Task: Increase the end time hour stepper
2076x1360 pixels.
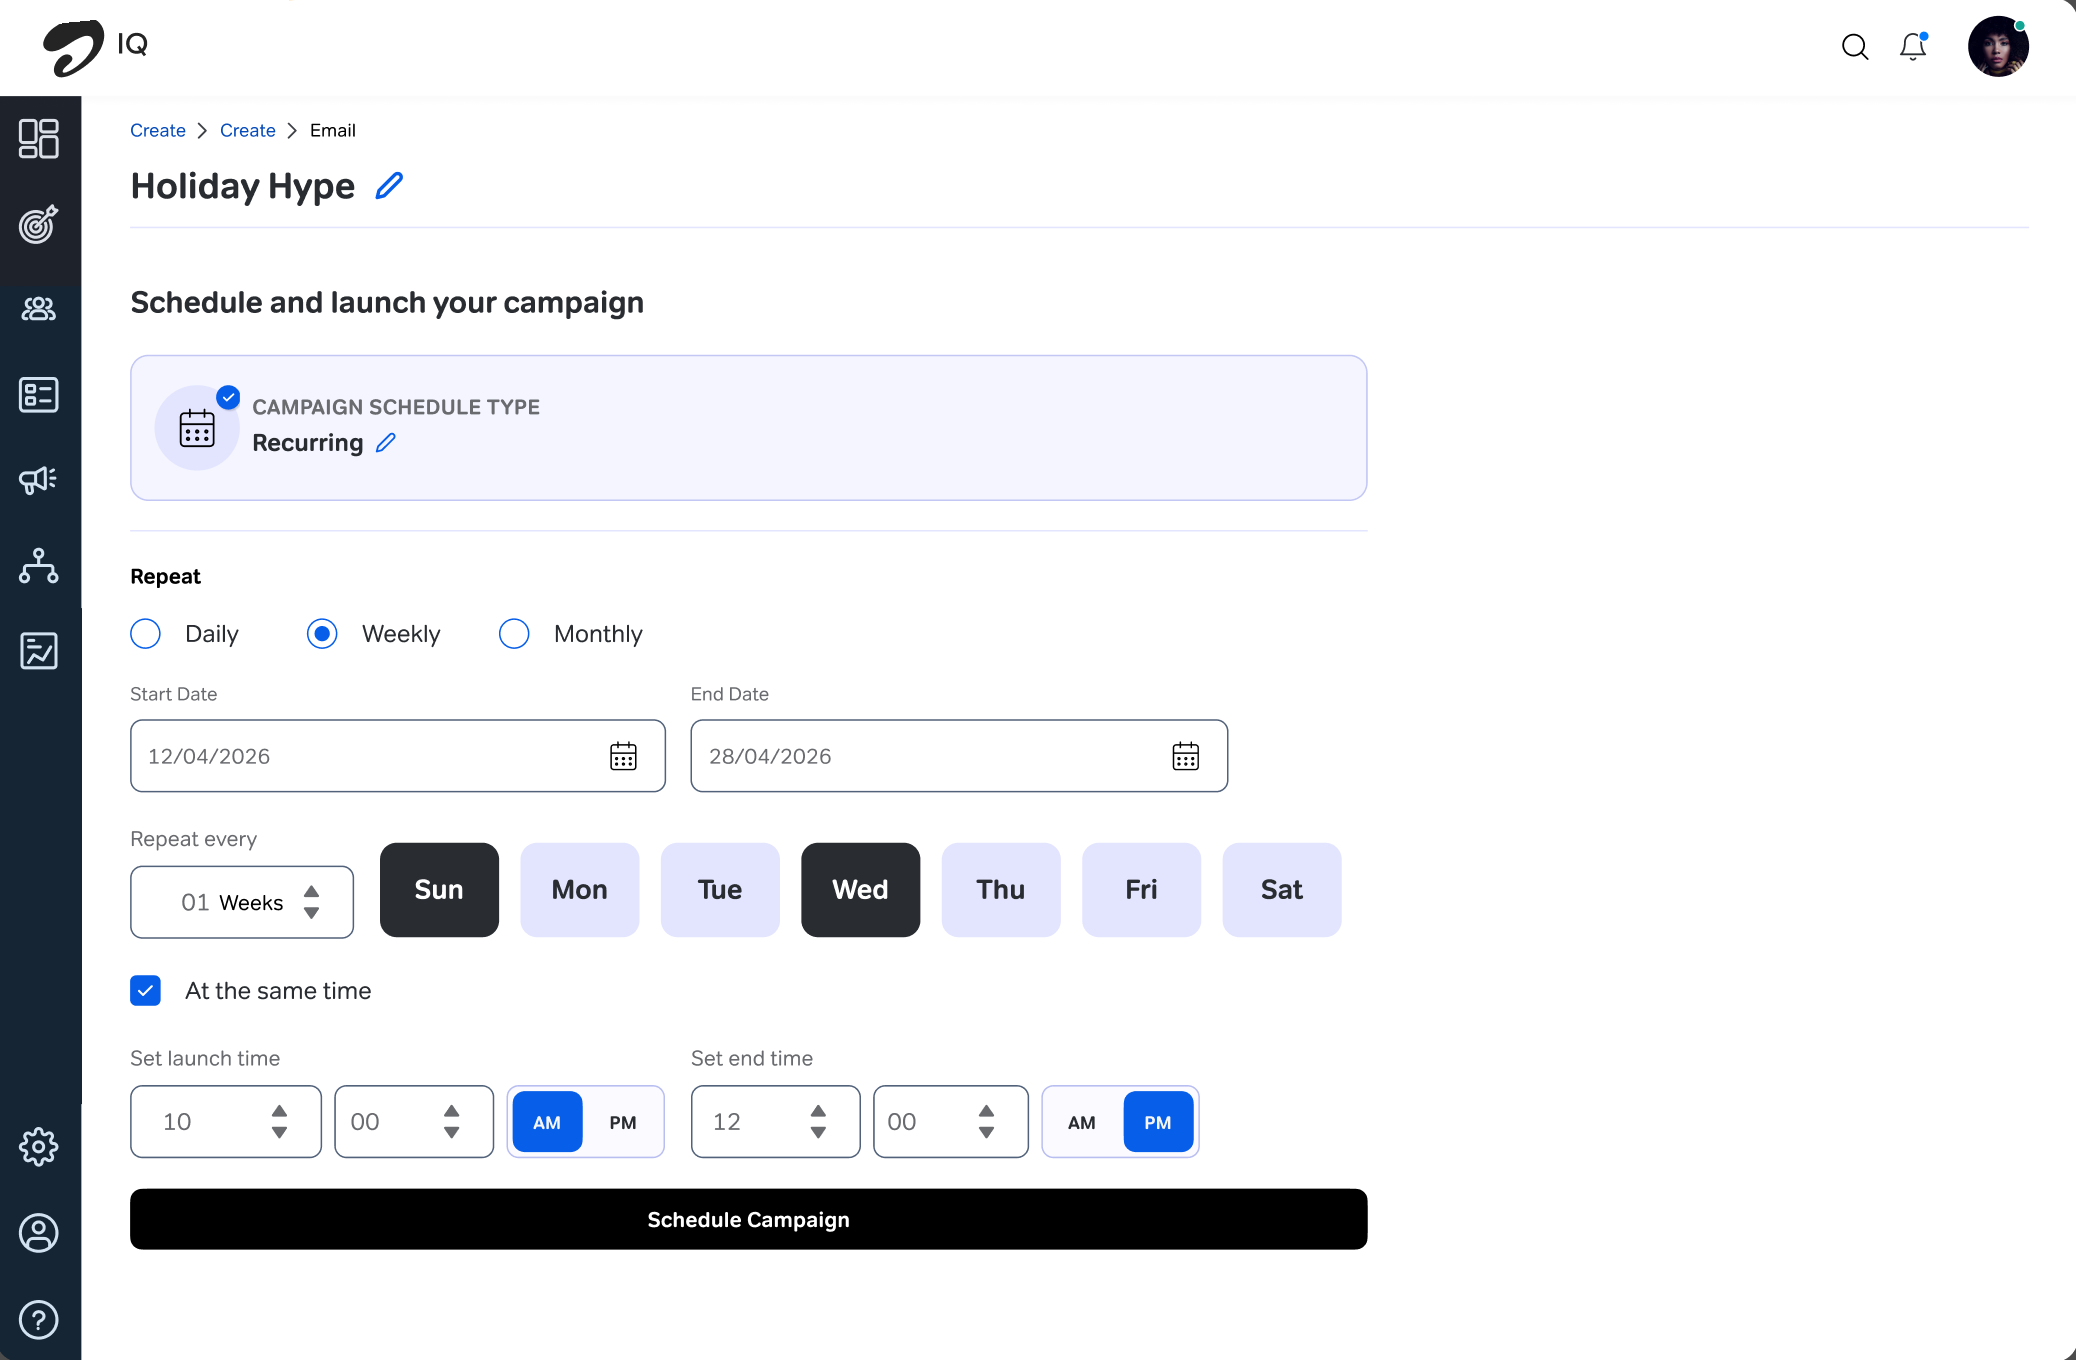Action: [x=819, y=1111]
